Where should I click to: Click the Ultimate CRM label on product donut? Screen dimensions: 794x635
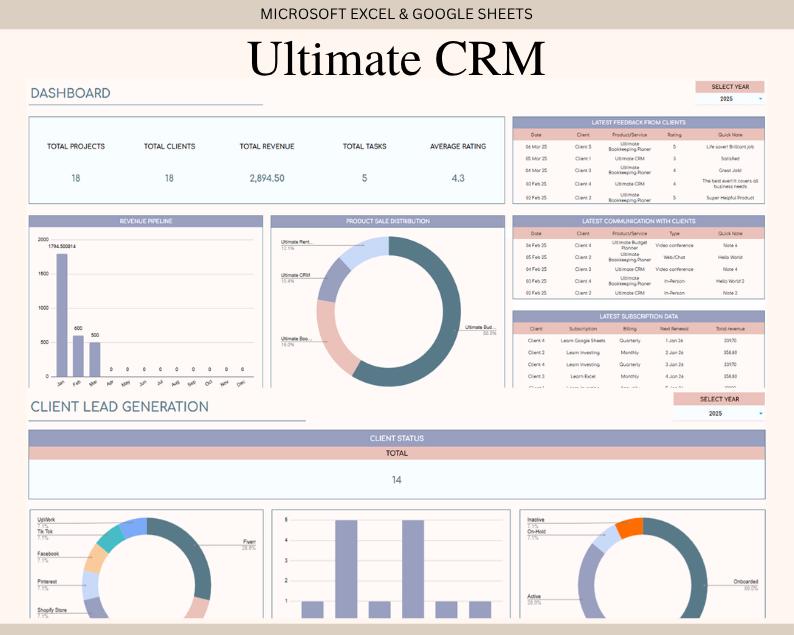point(296,275)
